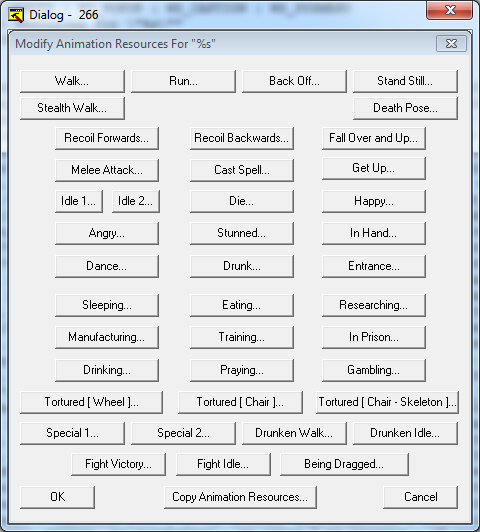
Task: Close the outer Dialog 266 window
Action: click(x=449, y=10)
